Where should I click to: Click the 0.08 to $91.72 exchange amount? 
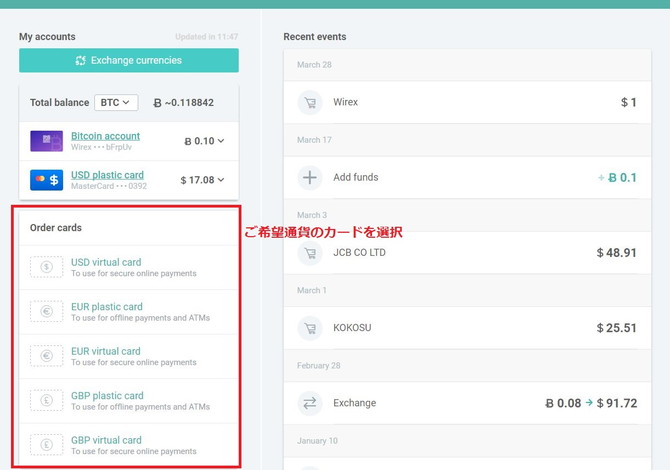(591, 403)
